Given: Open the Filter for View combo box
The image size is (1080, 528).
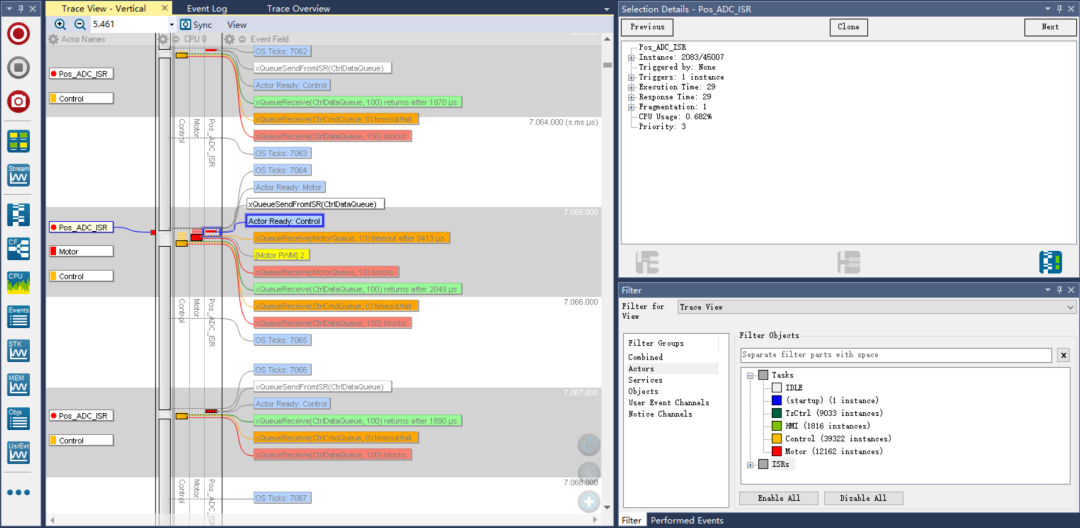Looking at the screenshot, I should [x=876, y=307].
